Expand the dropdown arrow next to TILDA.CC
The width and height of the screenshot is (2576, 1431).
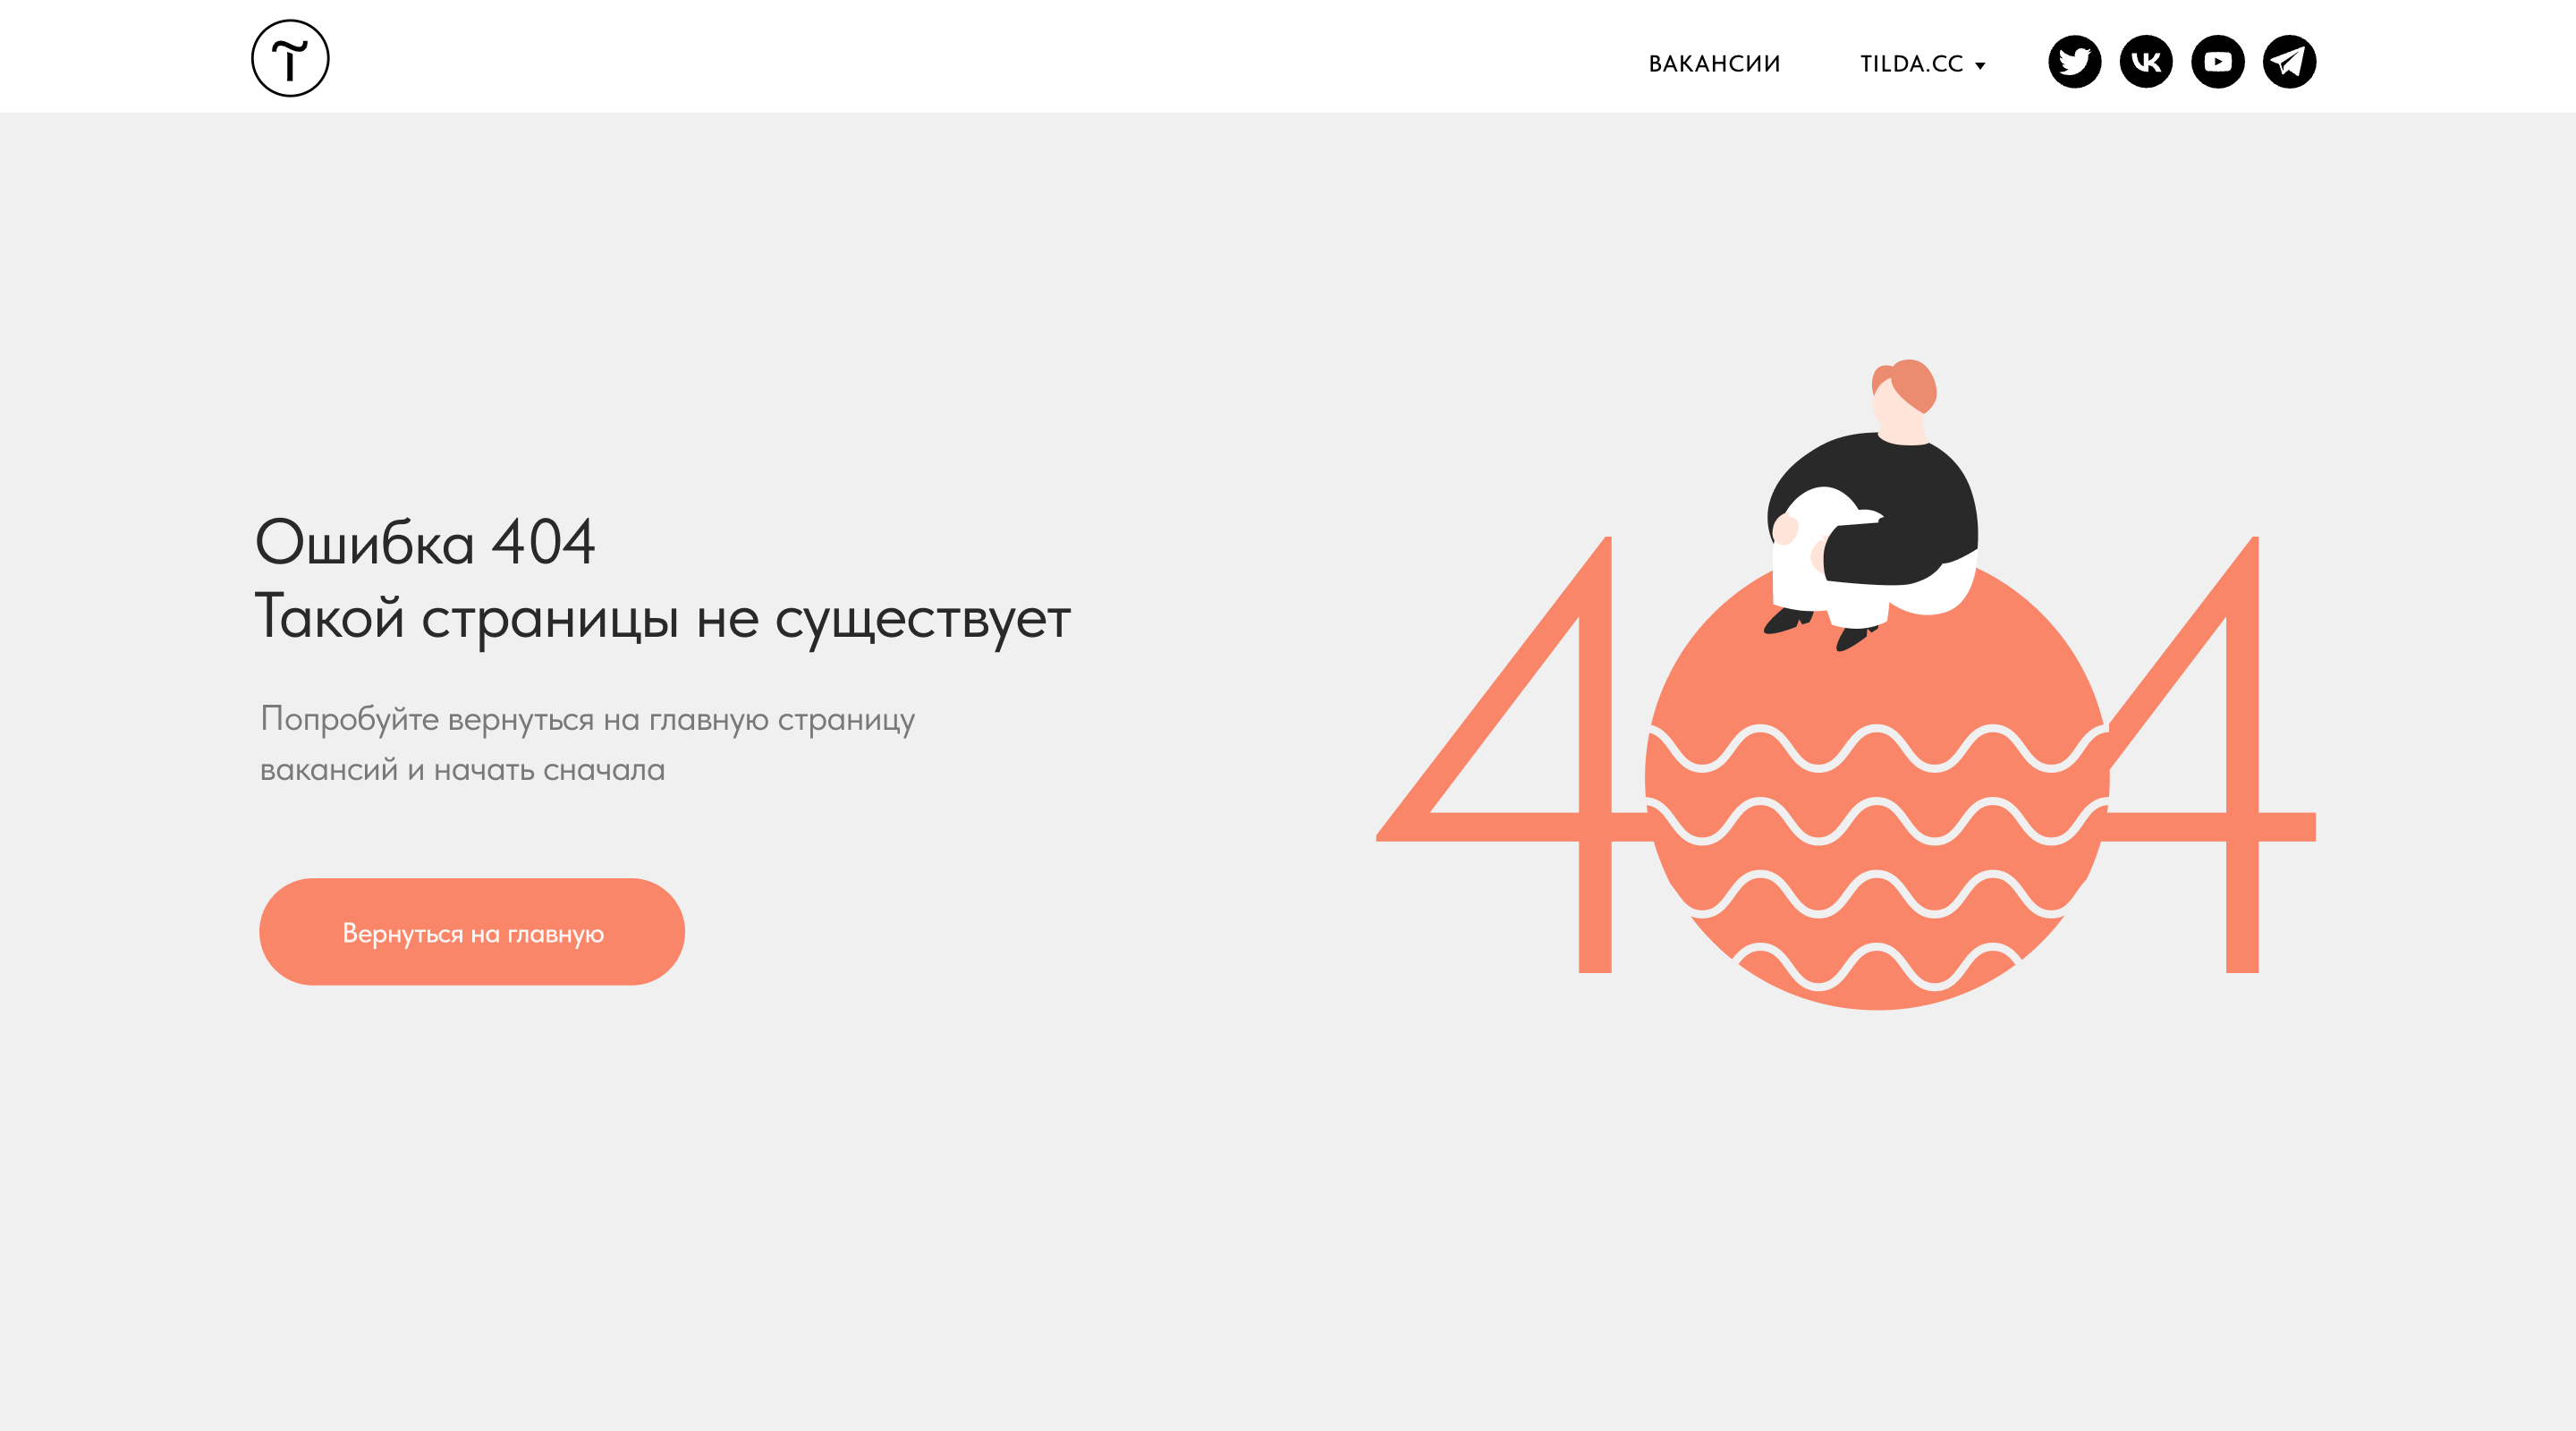1980,66
